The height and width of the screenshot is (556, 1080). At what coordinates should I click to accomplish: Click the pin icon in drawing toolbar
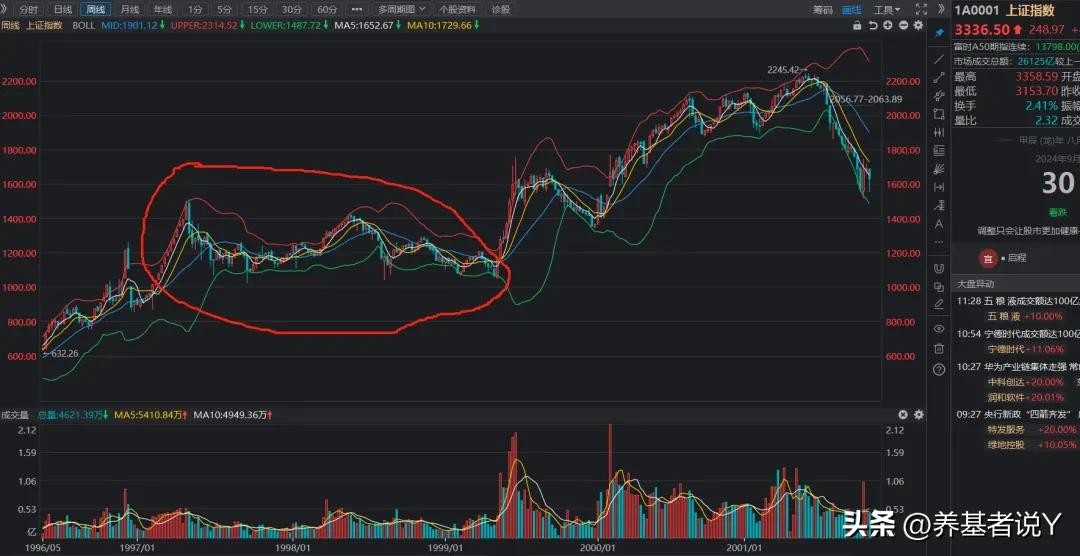[x=939, y=33]
